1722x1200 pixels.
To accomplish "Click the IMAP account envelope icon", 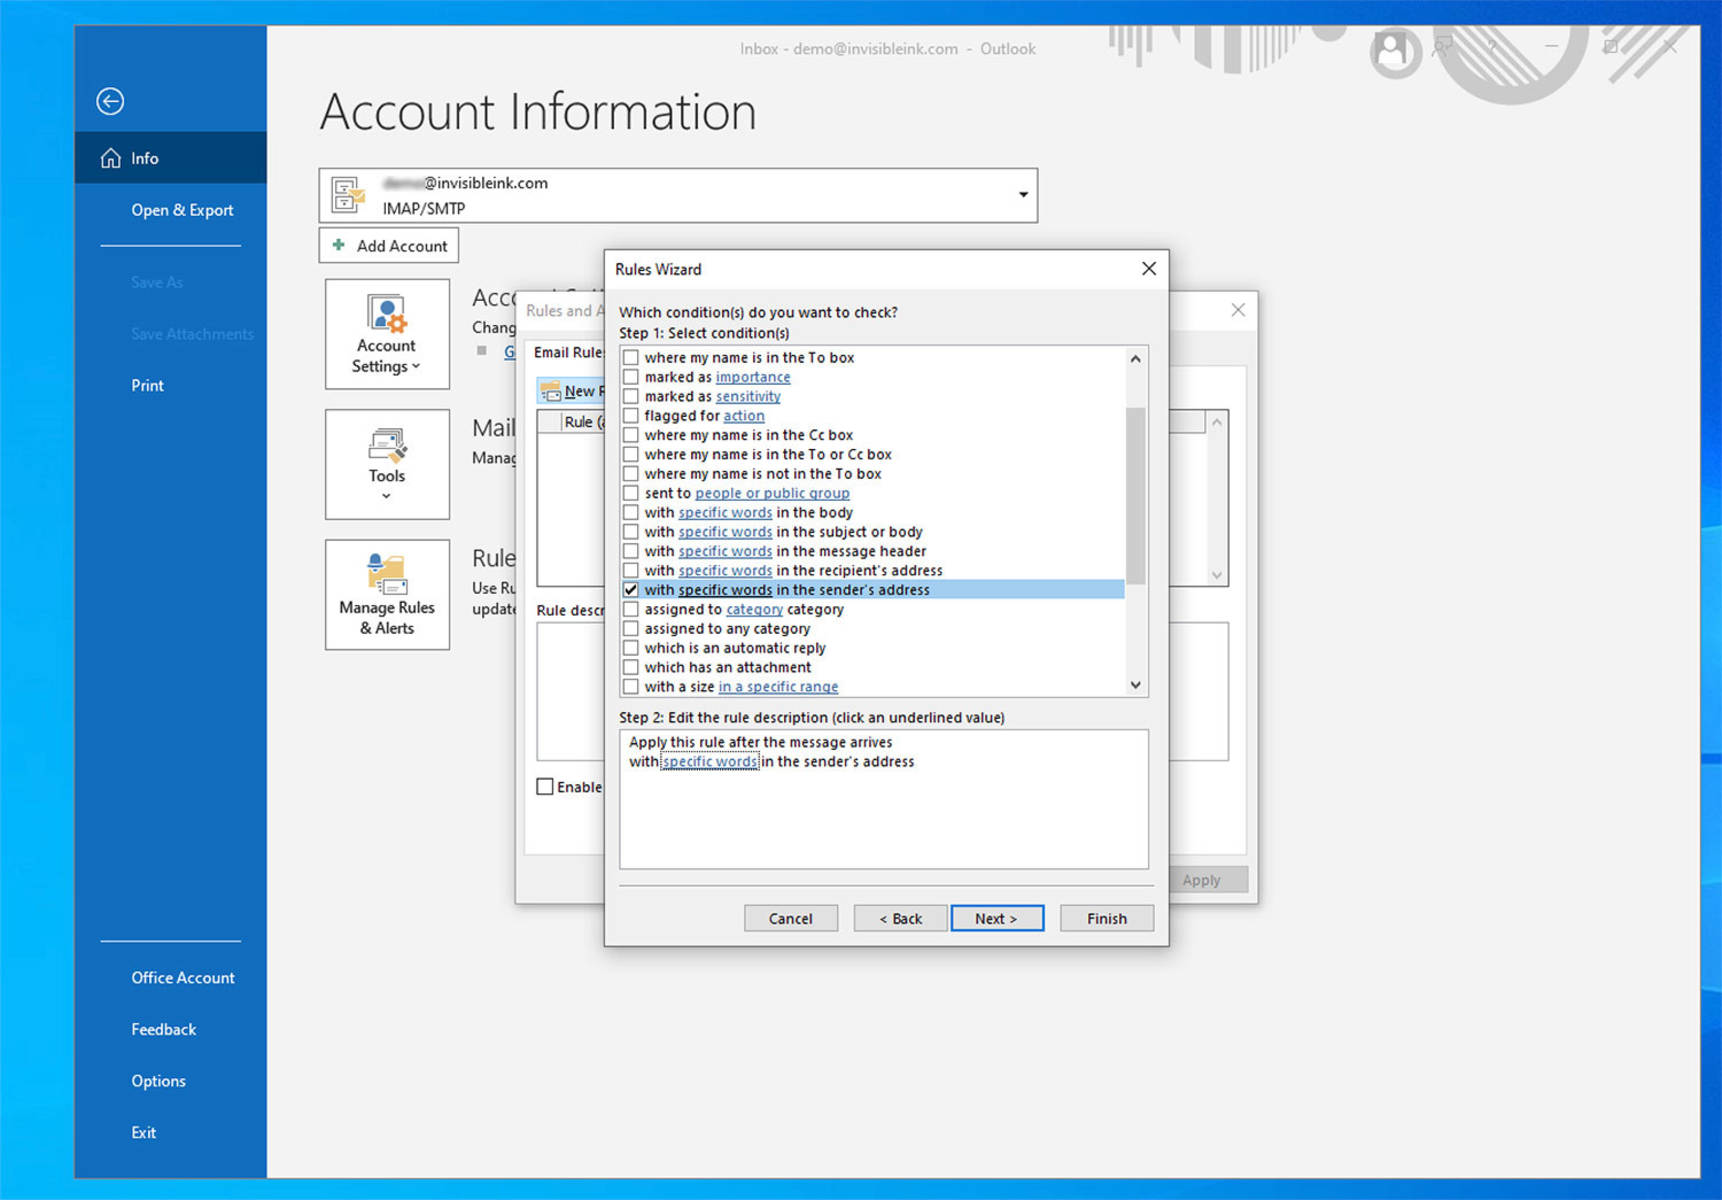I will 348,195.
